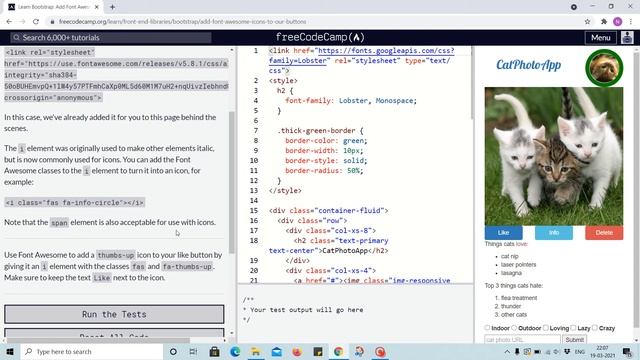This screenshot has width=640, height=360.
Task: Click the Info button in preview
Action: (x=554, y=233)
